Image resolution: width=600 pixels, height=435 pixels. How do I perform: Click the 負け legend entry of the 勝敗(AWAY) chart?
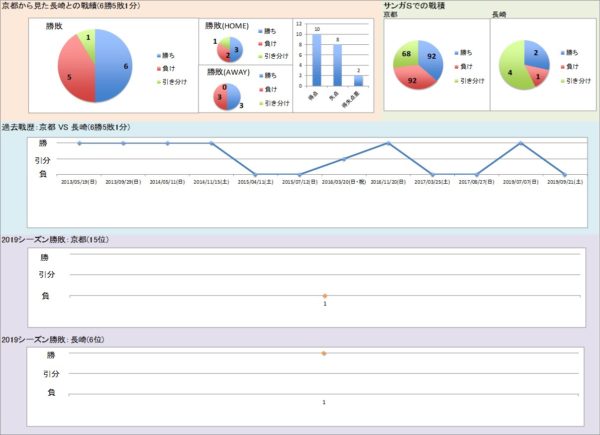point(268,89)
